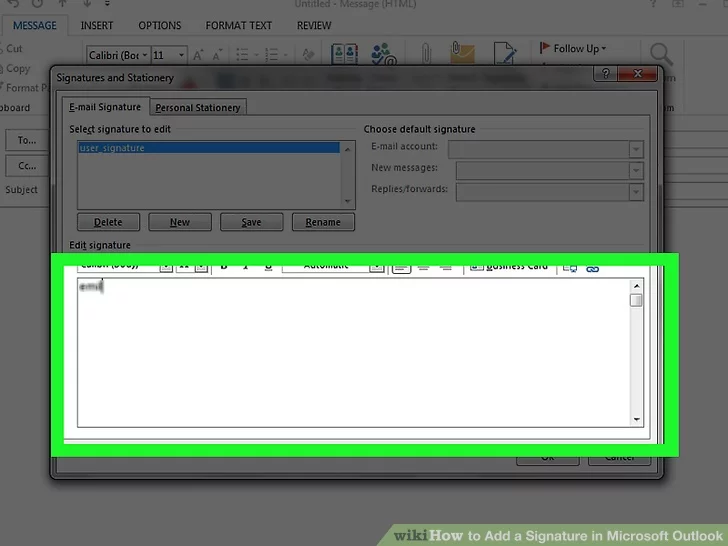Click the Business Card button
Image resolution: width=728 pixels, height=546 pixels.
(509, 267)
